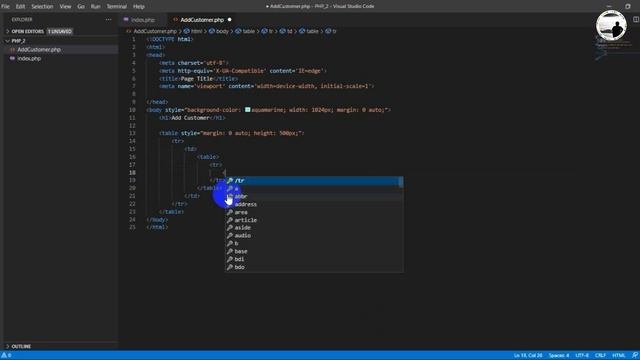Open the Run menu
Viewport: 640px width, 360px height.
[x=96, y=7]
